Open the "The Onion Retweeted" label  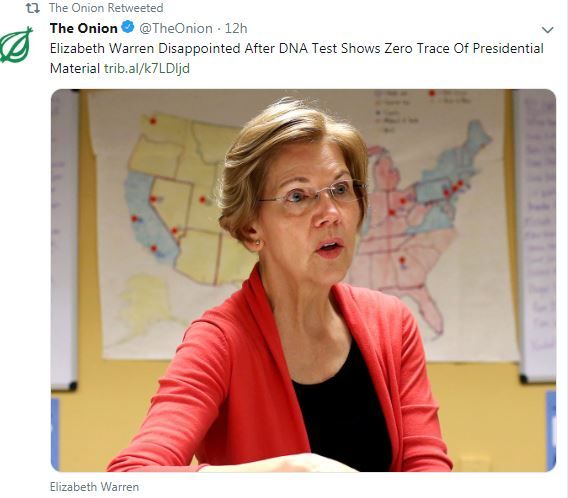pos(106,8)
